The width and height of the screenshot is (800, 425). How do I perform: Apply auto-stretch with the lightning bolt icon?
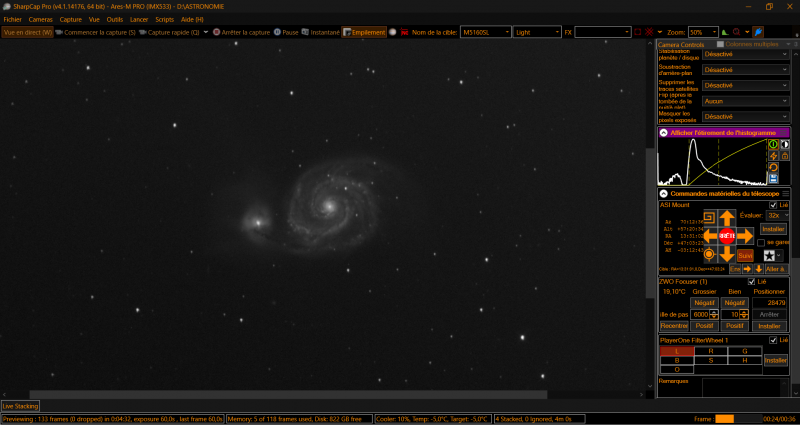773,156
